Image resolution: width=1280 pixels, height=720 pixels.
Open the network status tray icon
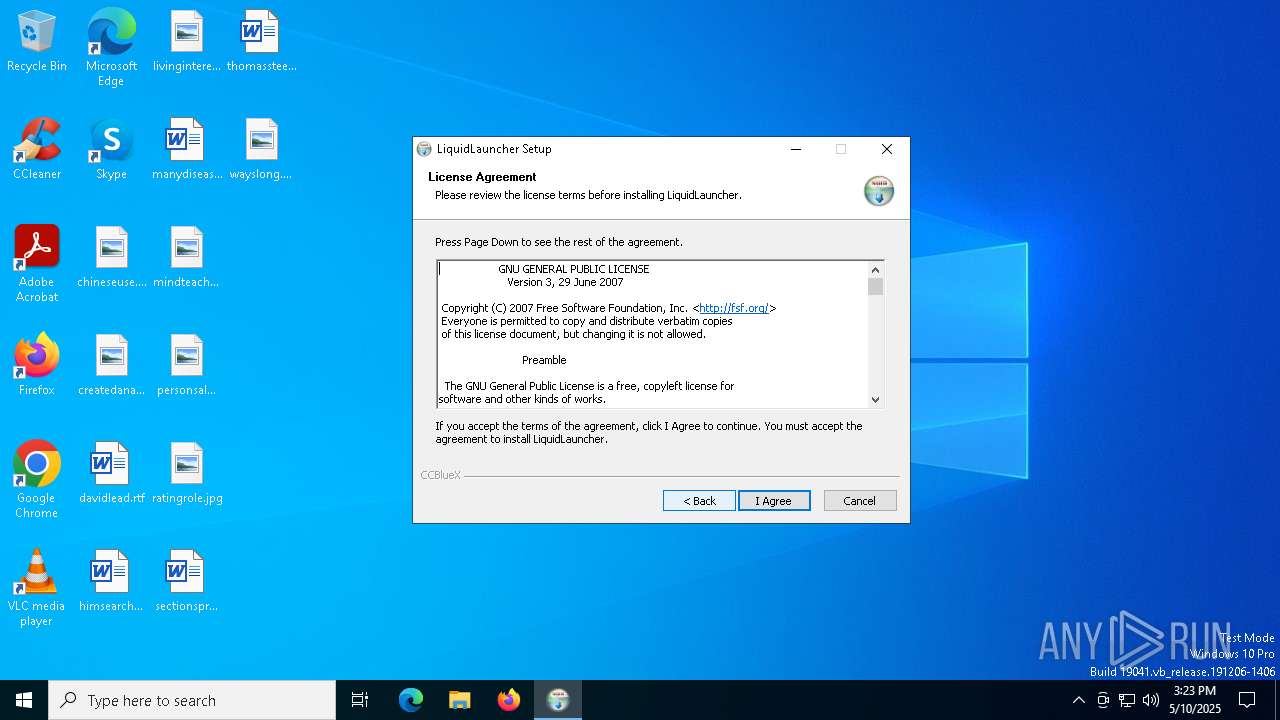pyautogui.click(x=1127, y=700)
